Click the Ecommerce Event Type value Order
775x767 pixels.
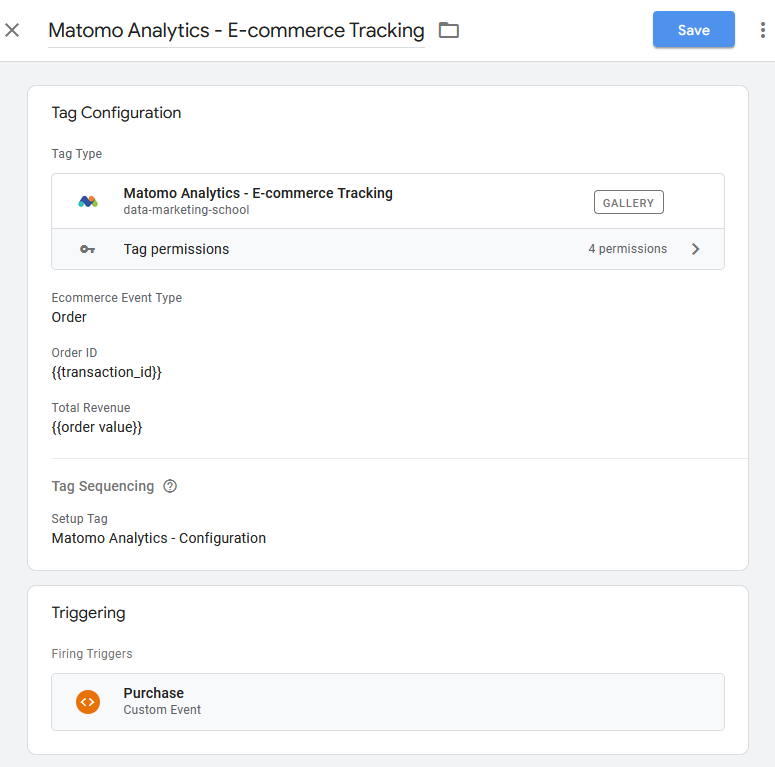(x=69, y=317)
